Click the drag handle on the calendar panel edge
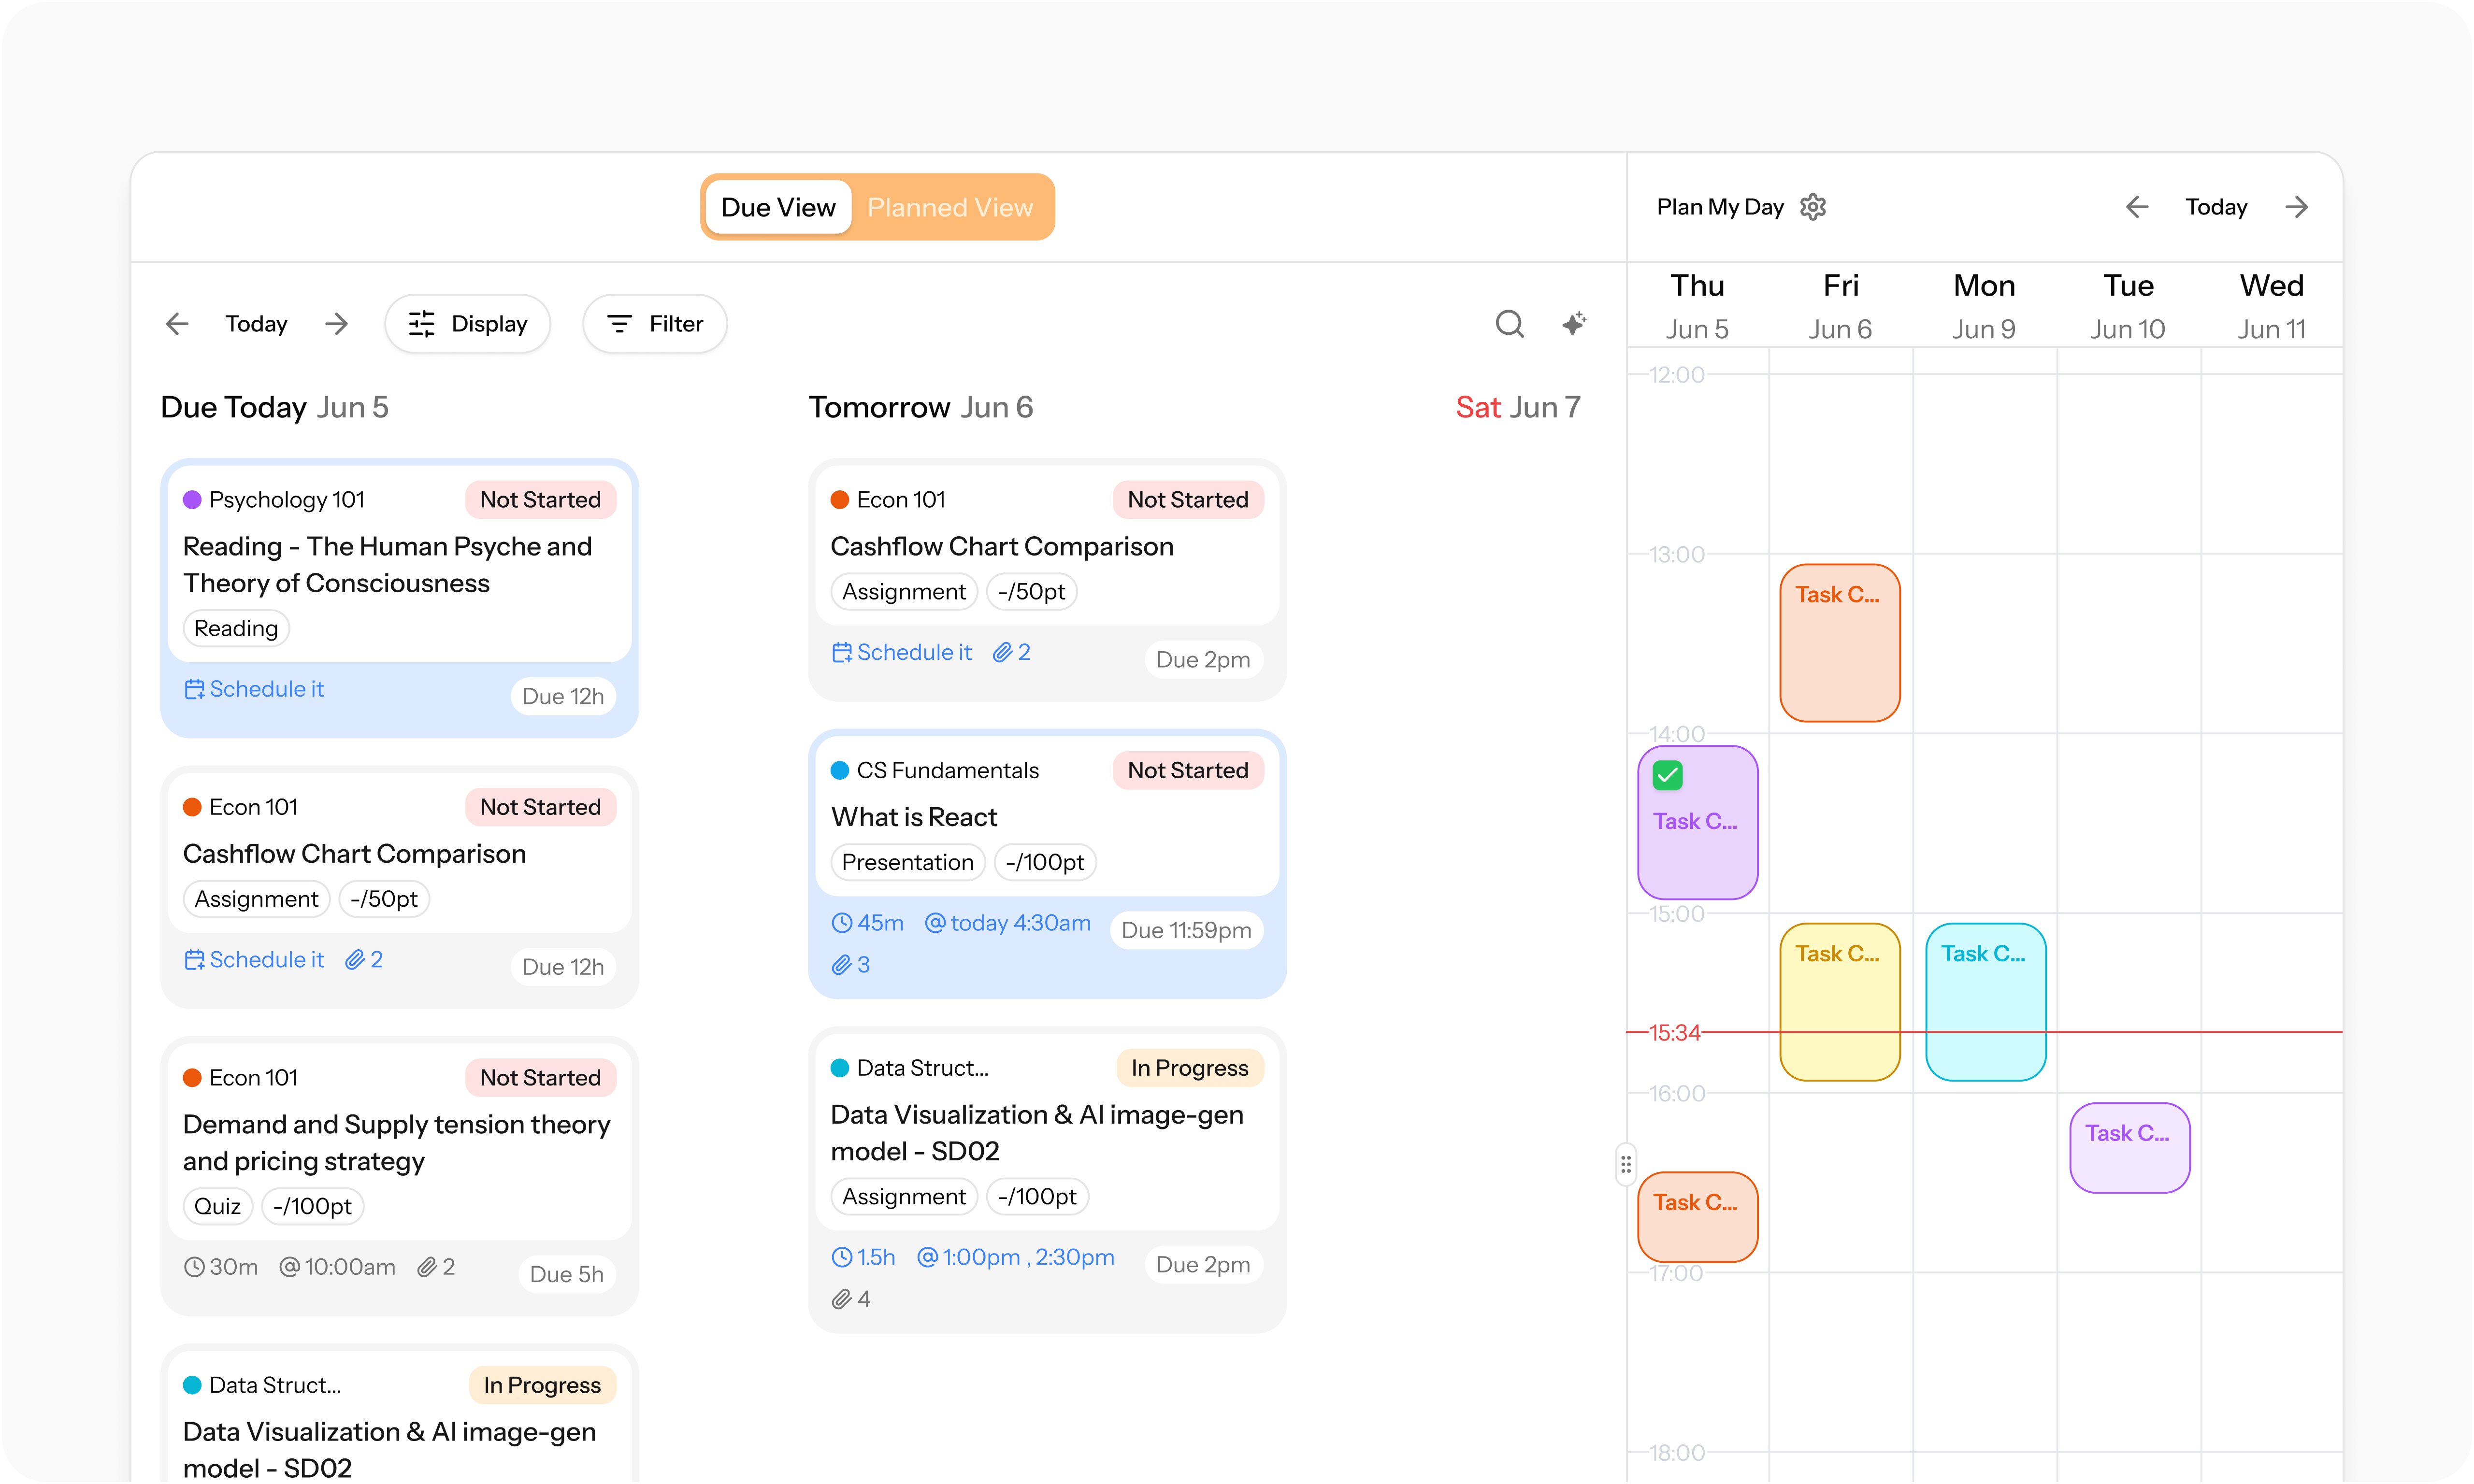 [1625, 1164]
